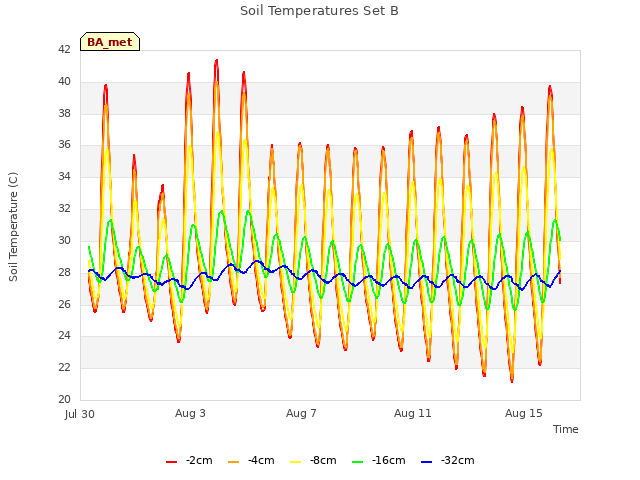Image resolution: width=640 pixels, height=480 pixels.
Task: Toggle the -2cm series in legend
Action: (x=189, y=461)
